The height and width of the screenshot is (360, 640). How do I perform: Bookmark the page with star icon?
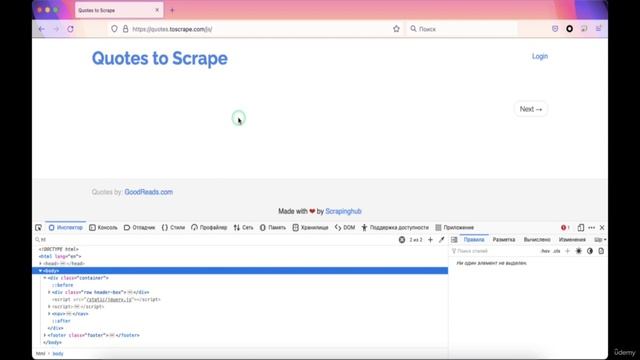coord(396,29)
